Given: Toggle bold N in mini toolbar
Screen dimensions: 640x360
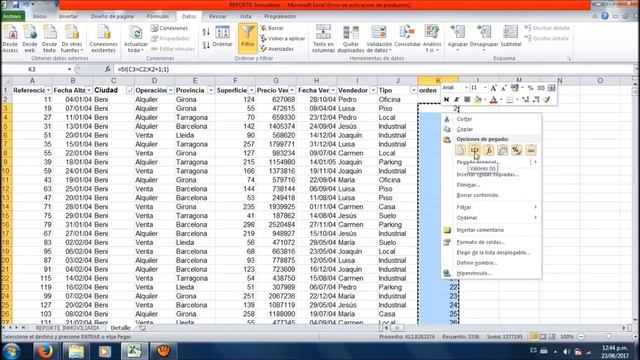Looking at the screenshot, I should click(447, 99).
